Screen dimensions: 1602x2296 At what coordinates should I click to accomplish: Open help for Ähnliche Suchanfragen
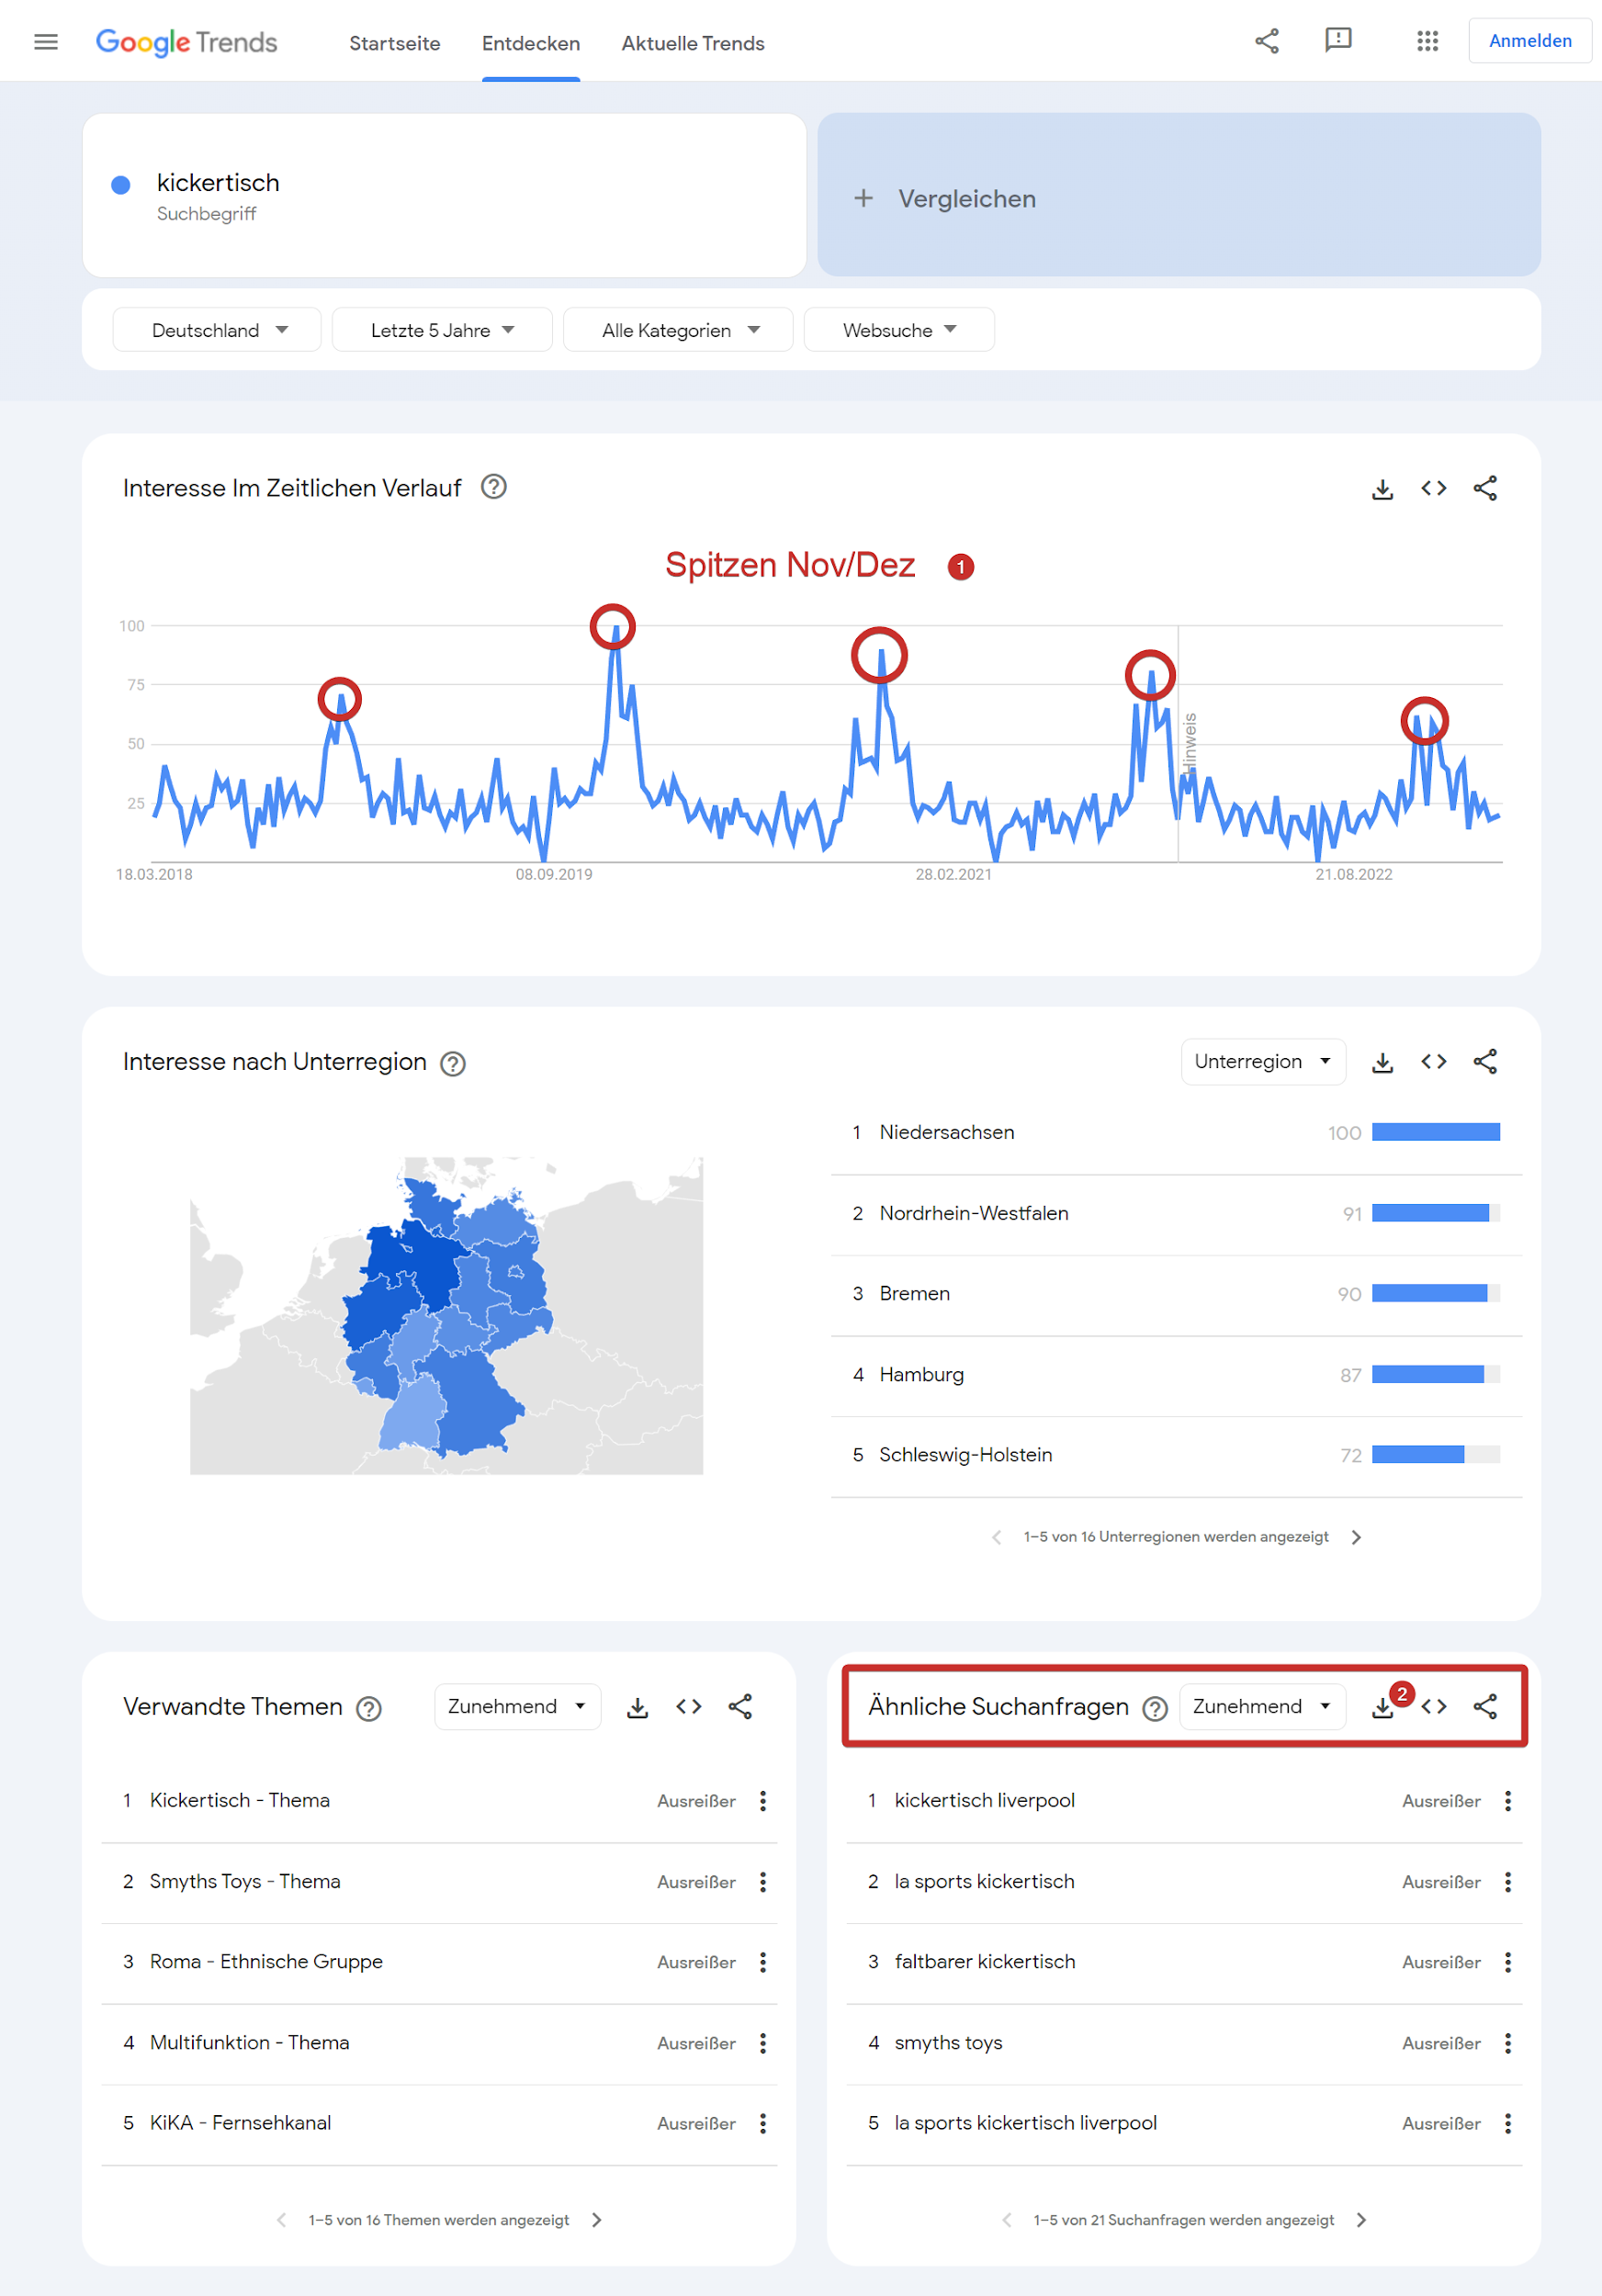(1155, 1708)
